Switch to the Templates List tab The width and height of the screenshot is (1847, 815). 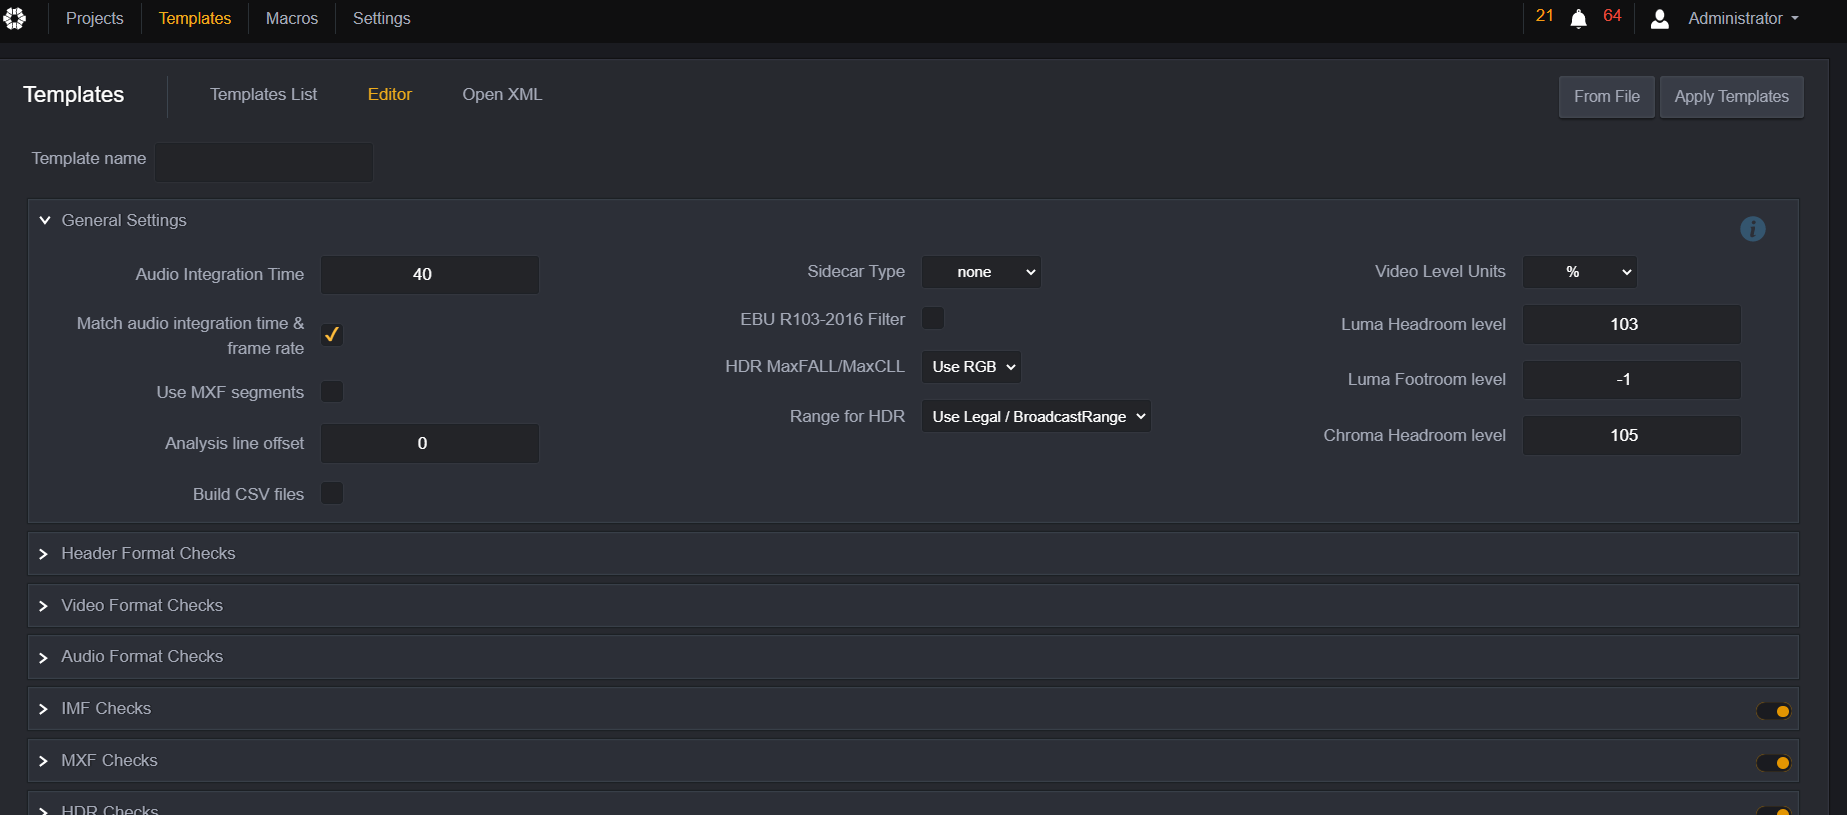pos(264,95)
